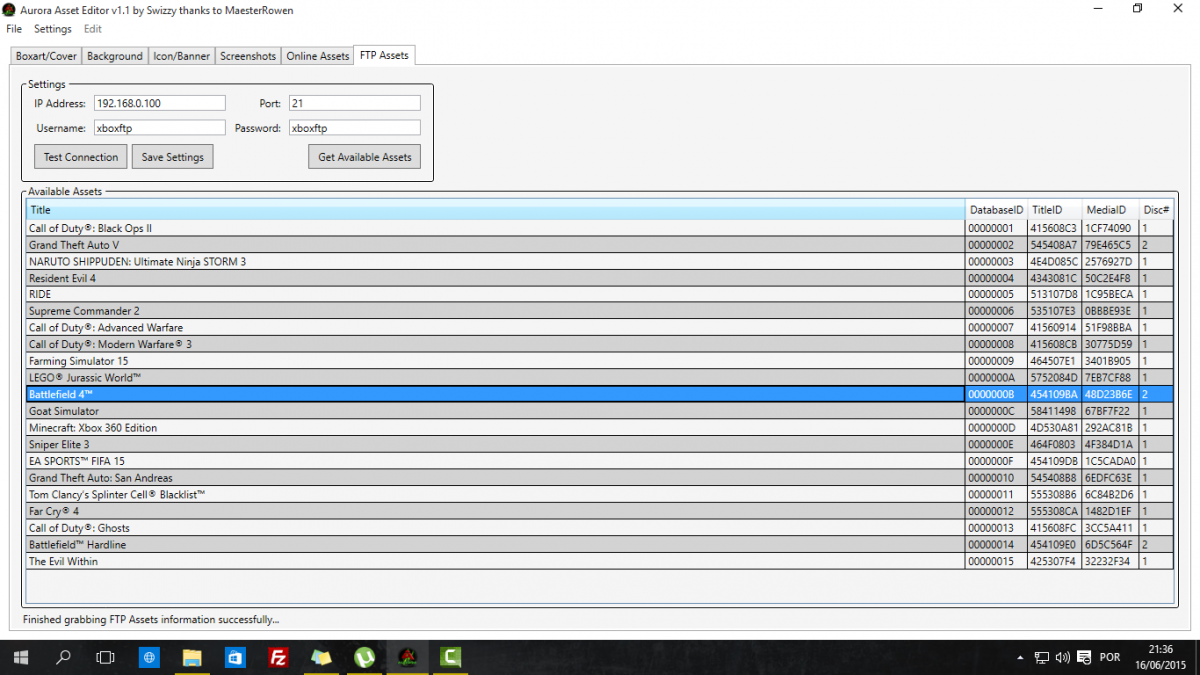1200x675 pixels.
Task: Open the Store icon in taskbar
Action: point(235,657)
